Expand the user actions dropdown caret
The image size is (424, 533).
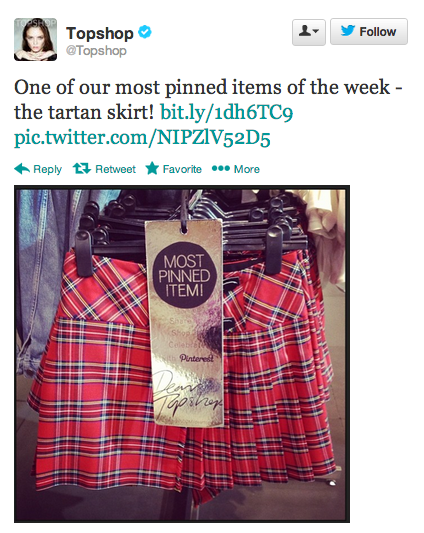coord(316,32)
